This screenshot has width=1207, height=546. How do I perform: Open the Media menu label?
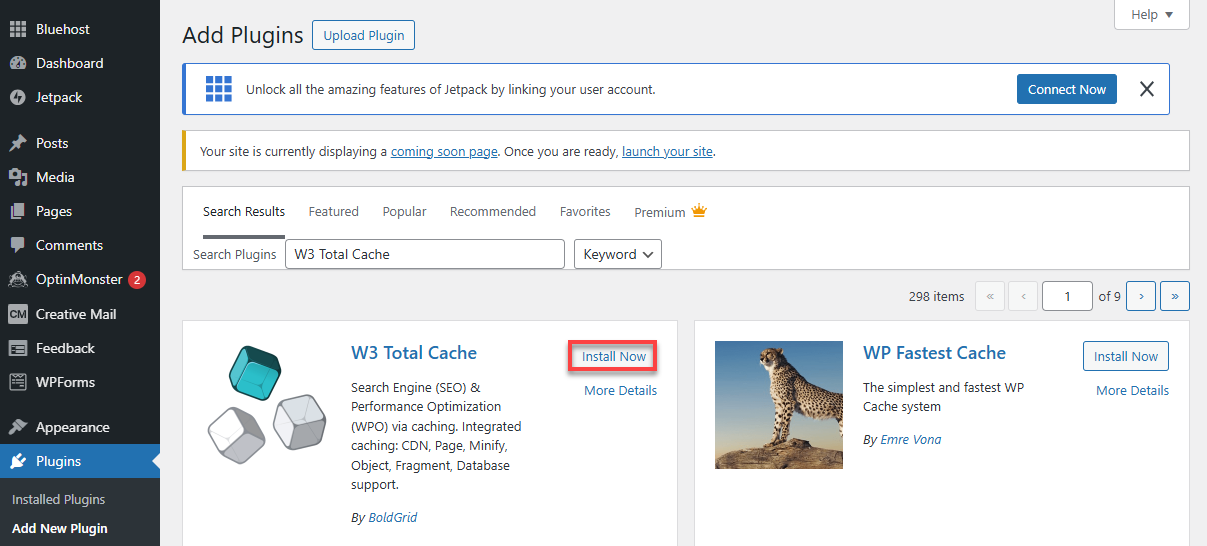pos(55,177)
